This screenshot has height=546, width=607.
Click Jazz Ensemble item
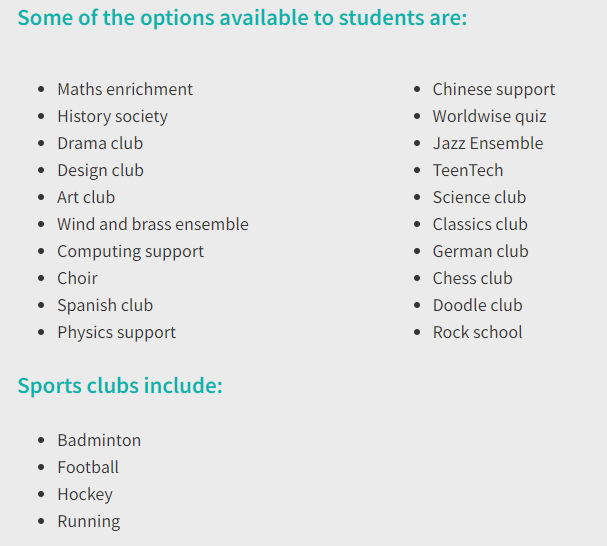point(488,143)
